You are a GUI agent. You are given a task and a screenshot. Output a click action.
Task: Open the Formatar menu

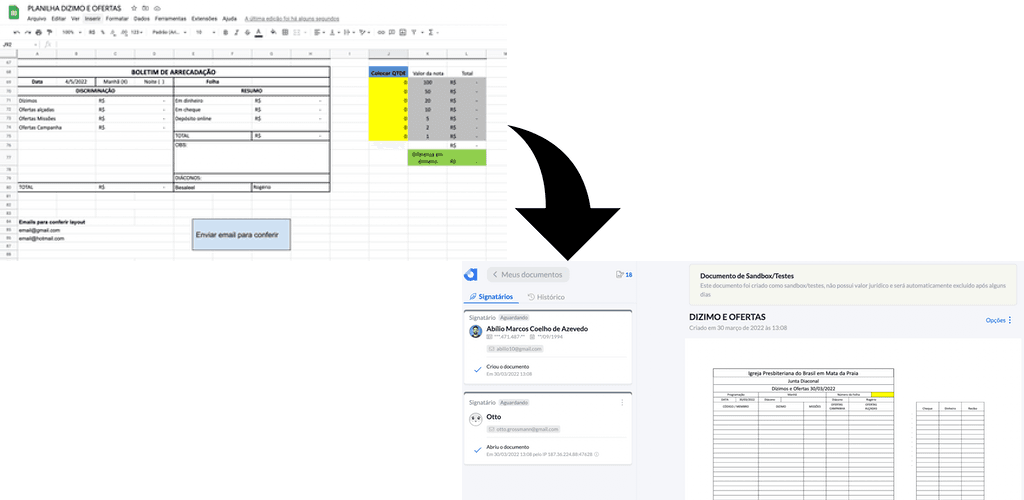[x=117, y=19]
